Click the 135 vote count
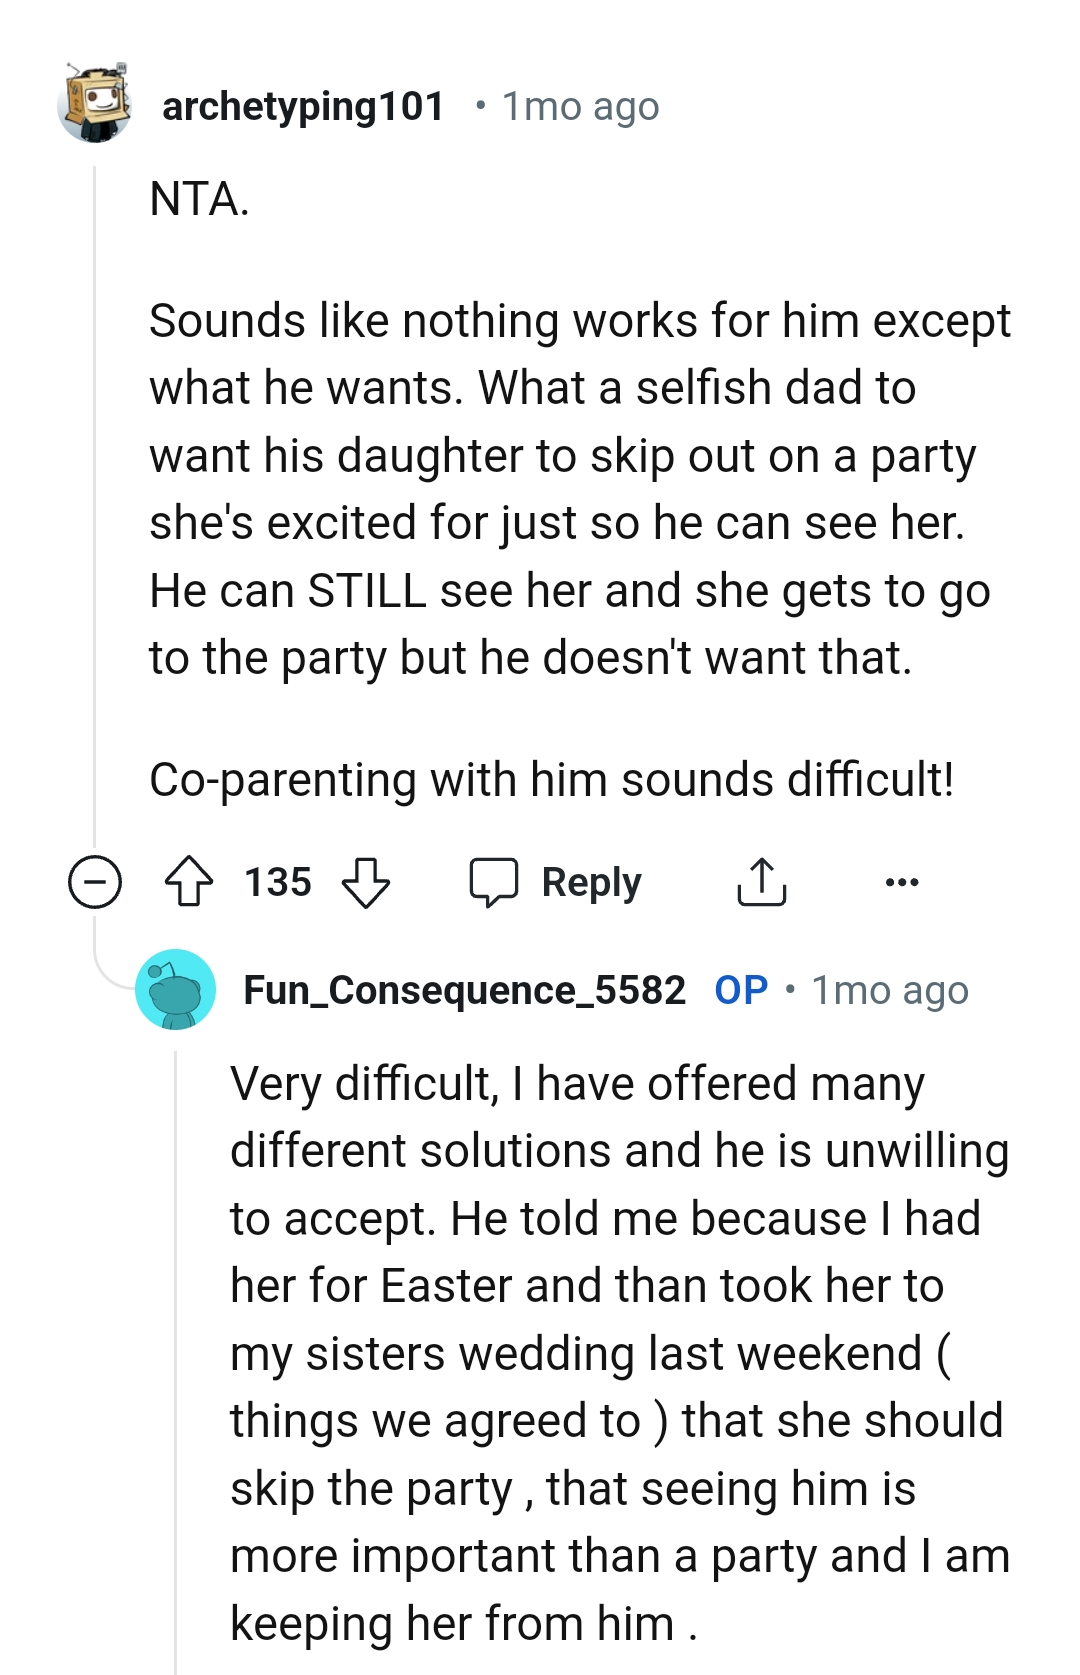The width and height of the screenshot is (1080, 1675). tap(277, 881)
